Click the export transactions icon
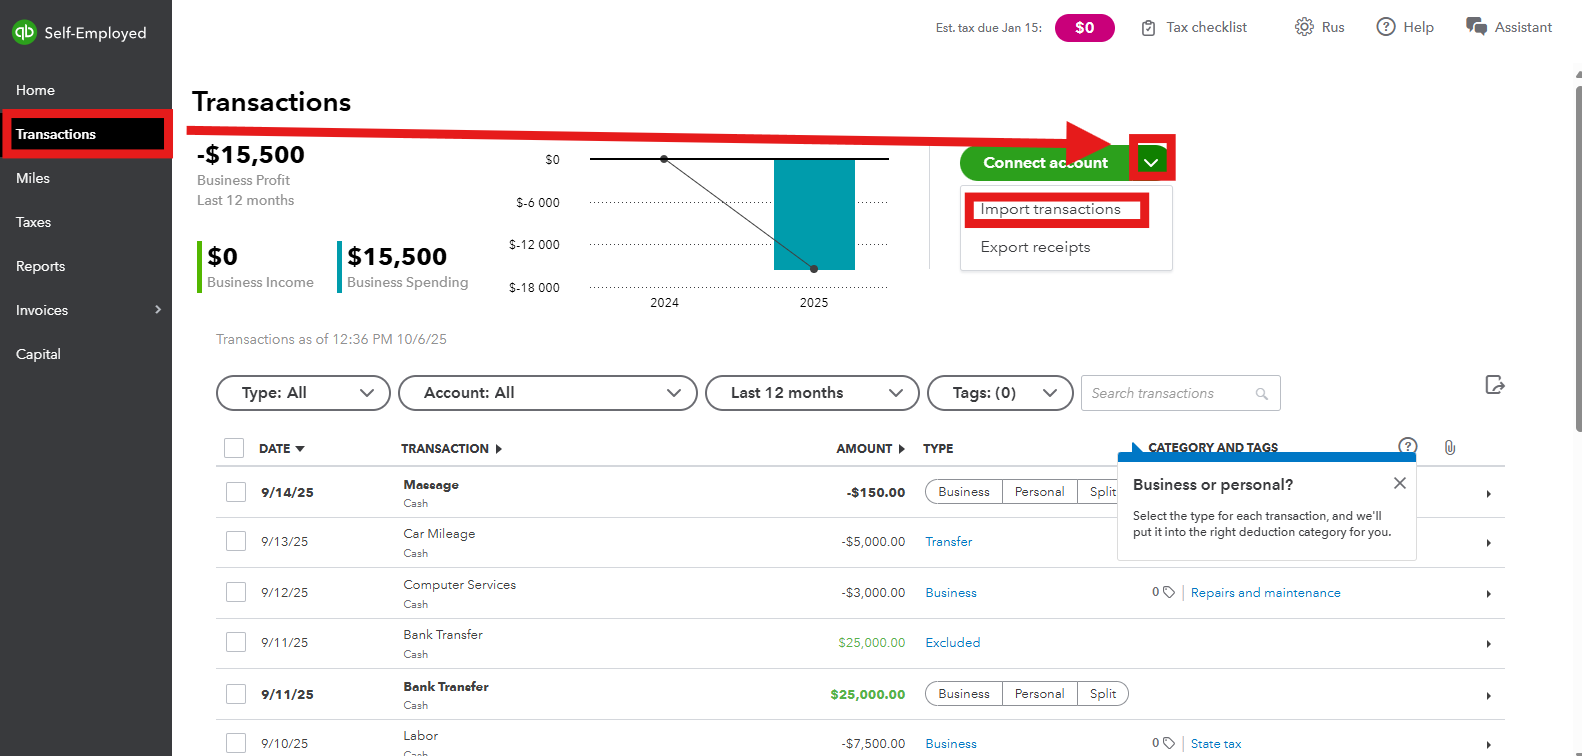Screen dimensions: 1582x756 click(1495, 385)
